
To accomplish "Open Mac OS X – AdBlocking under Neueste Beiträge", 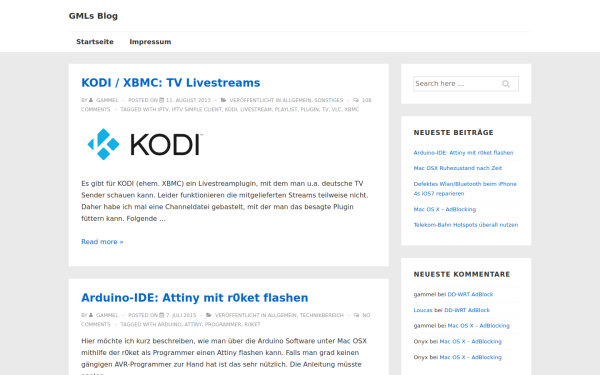I will [445, 209].
